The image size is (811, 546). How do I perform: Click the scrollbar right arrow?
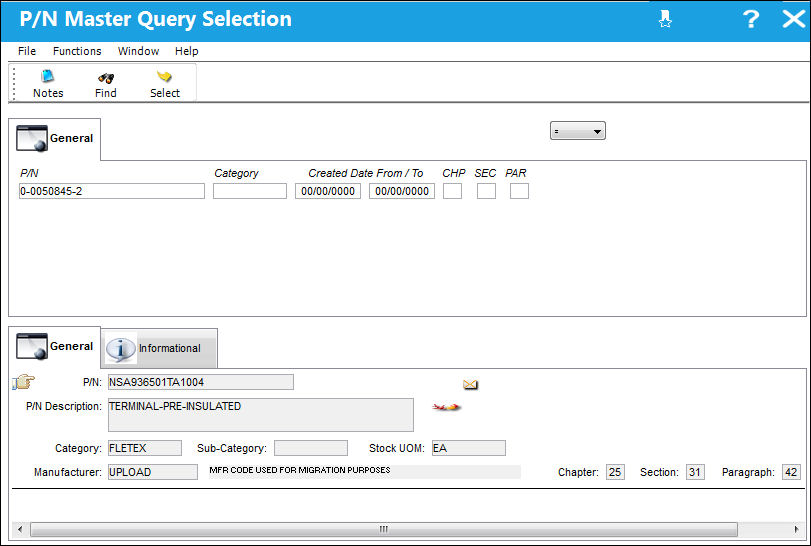[797, 529]
